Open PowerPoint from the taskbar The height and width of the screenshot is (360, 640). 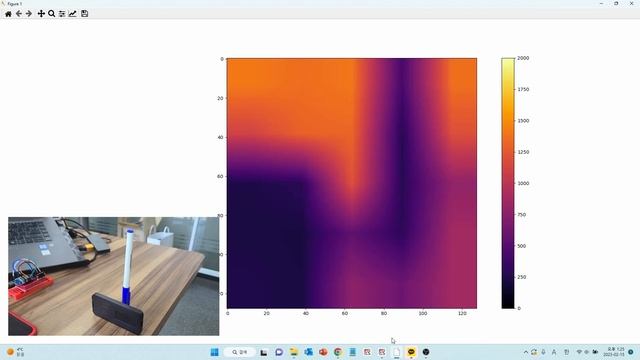(323, 352)
